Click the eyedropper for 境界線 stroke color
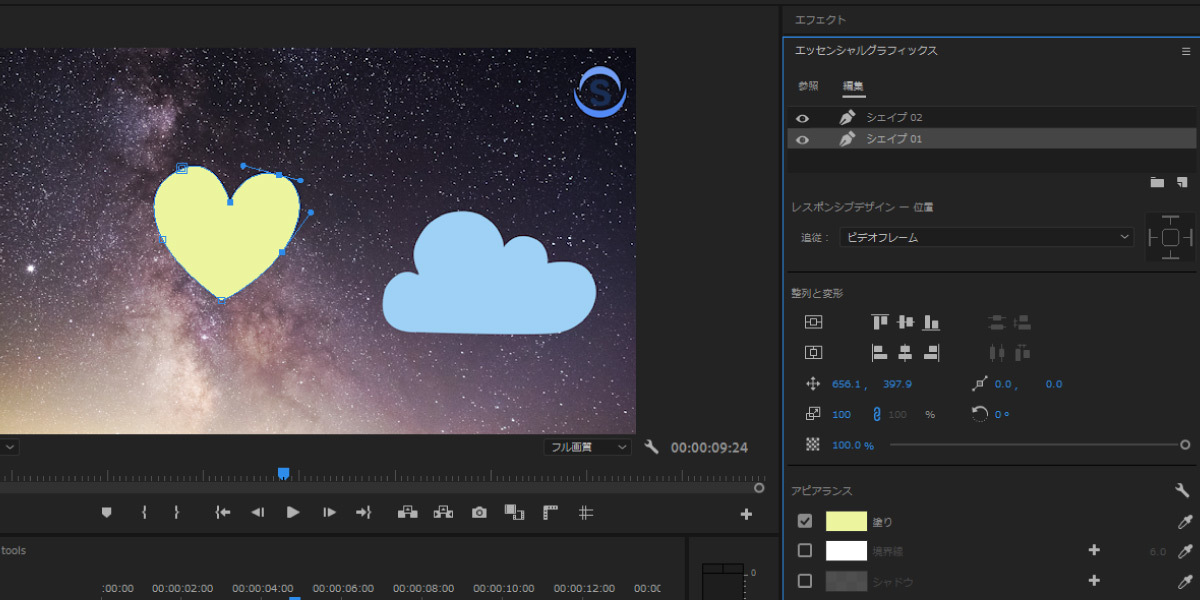This screenshot has height=600, width=1200. pyautogui.click(x=1185, y=551)
